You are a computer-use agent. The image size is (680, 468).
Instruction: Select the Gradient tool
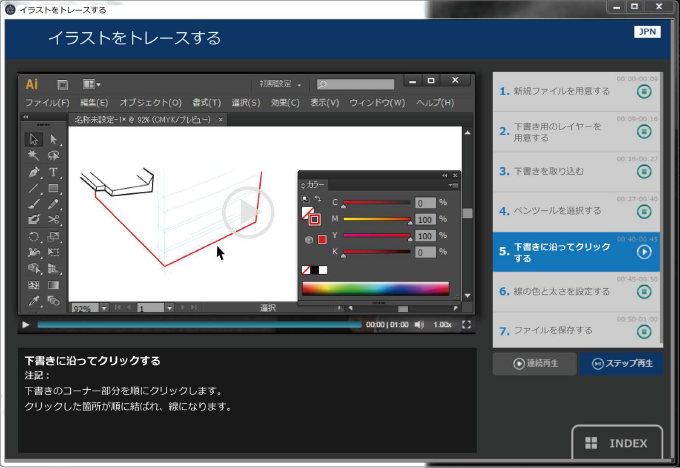coord(53,285)
